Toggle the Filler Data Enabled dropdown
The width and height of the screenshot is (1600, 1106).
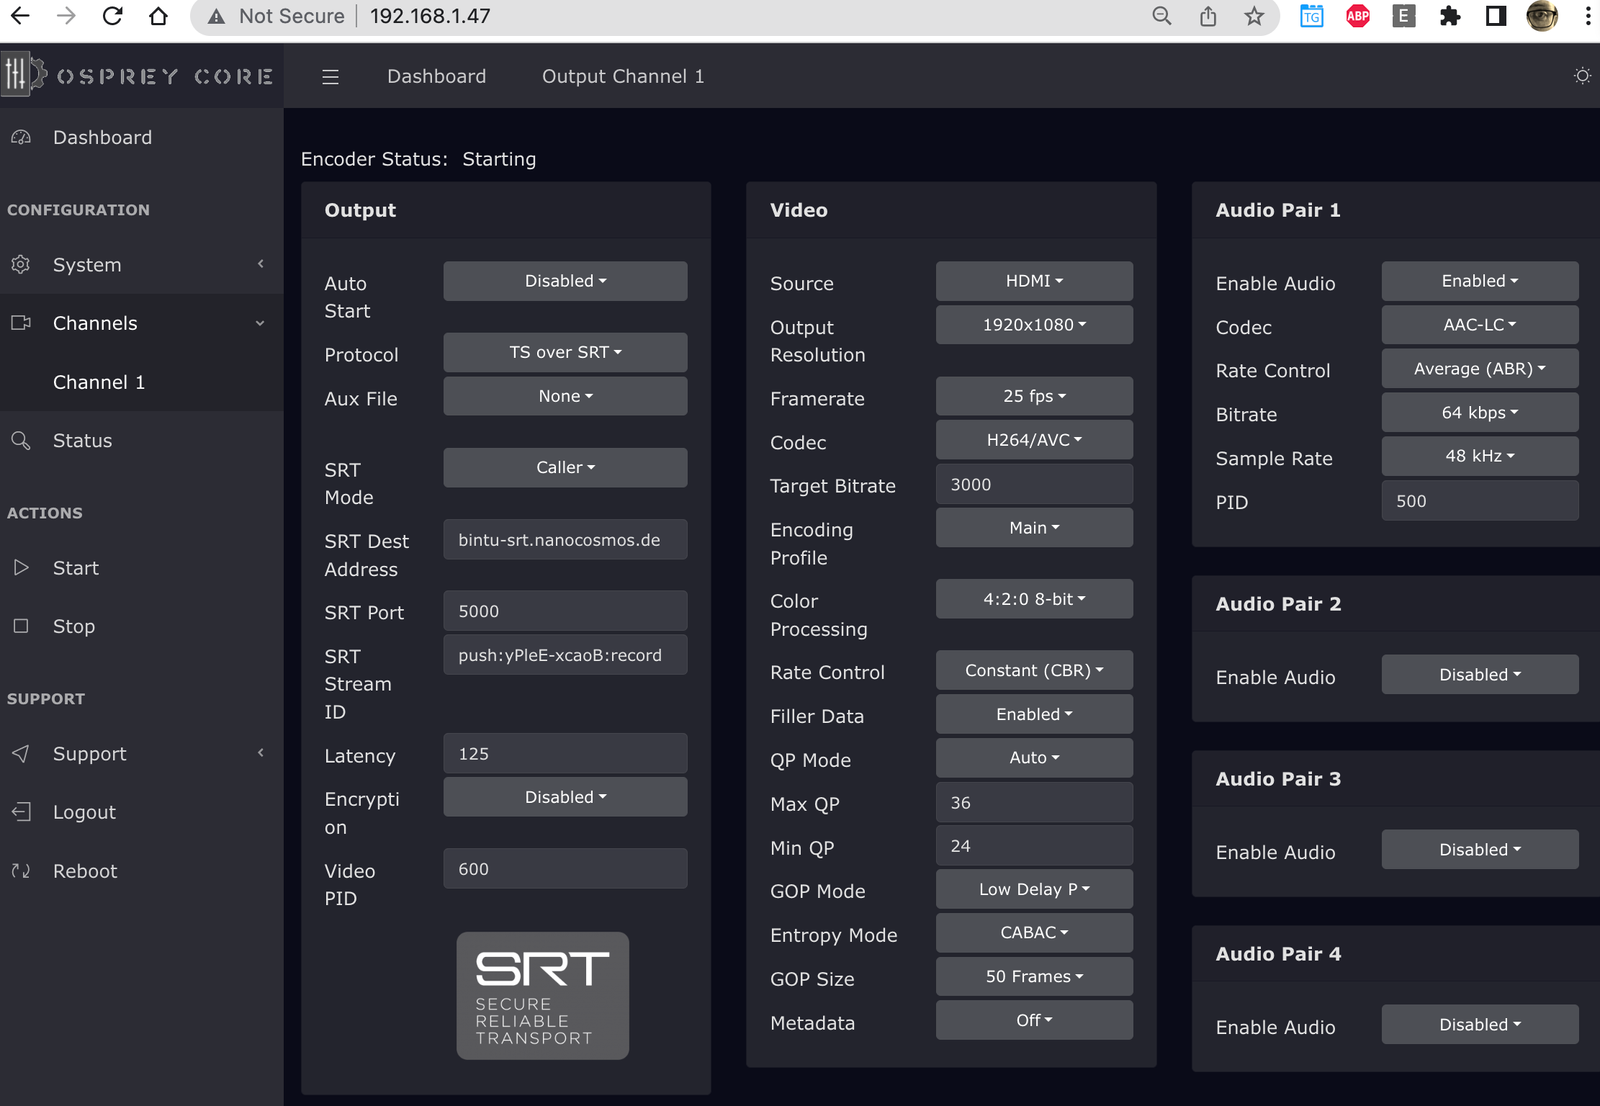1034,714
